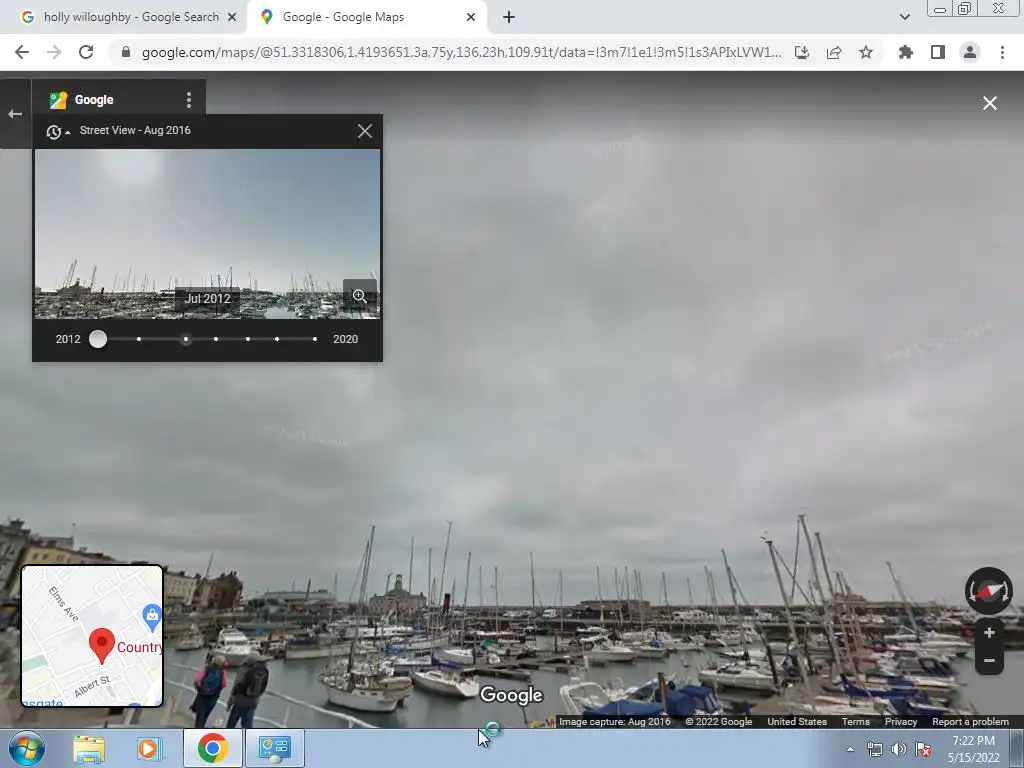Zoom out with the minus button

pyautogui.click(x=989, y=660)
